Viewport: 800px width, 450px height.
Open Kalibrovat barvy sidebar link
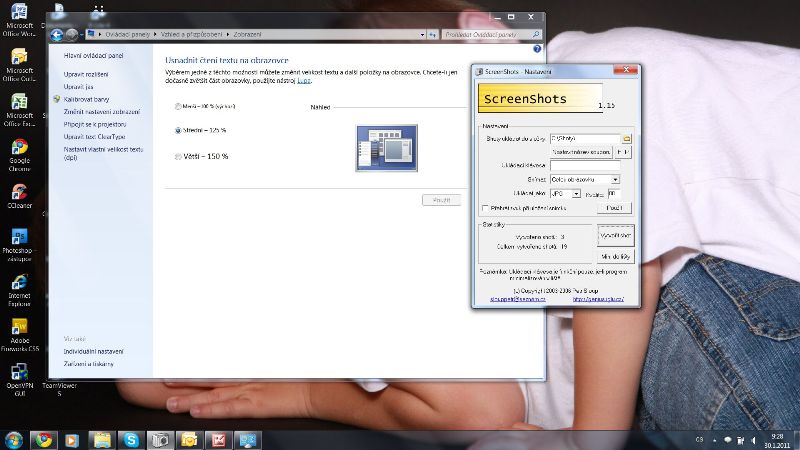(x=86, y=99)
